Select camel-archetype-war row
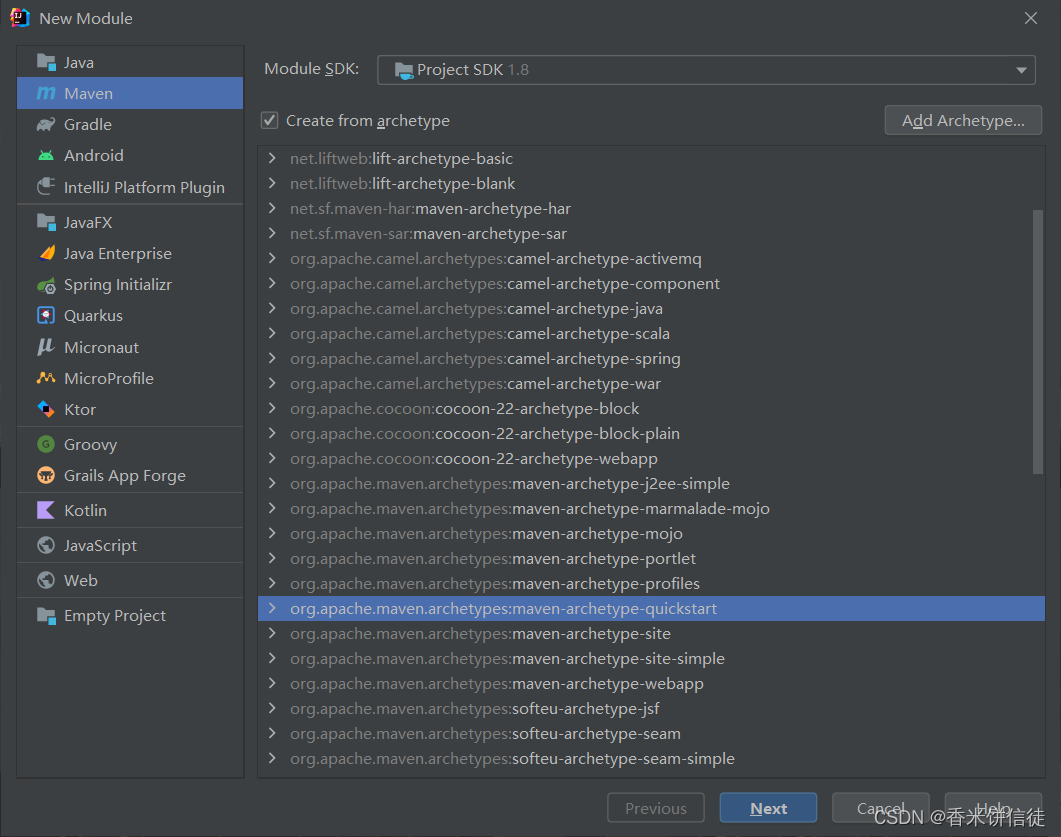This screenshot has width=1061, height=837. 651,384
